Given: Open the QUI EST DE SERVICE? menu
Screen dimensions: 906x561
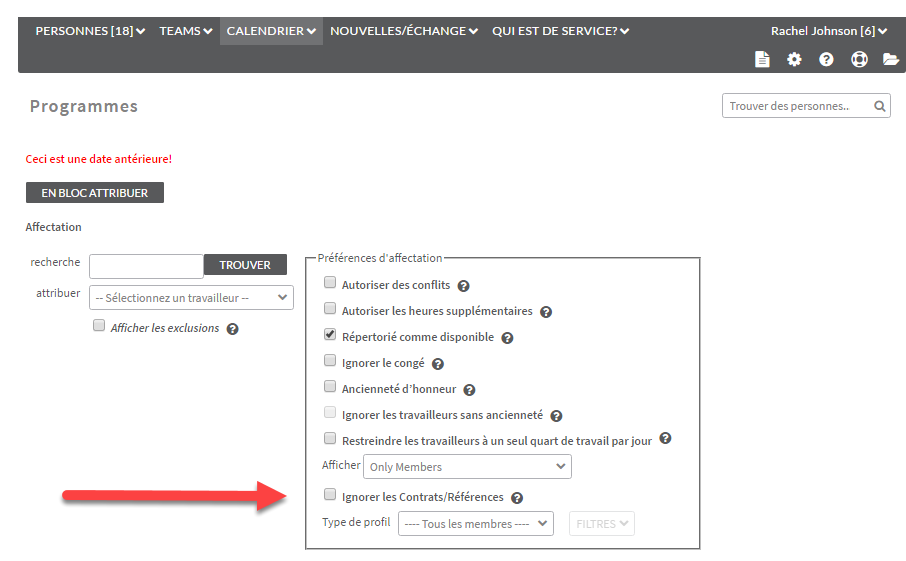Looking at the screenshot, I should [x=560, y=31].
